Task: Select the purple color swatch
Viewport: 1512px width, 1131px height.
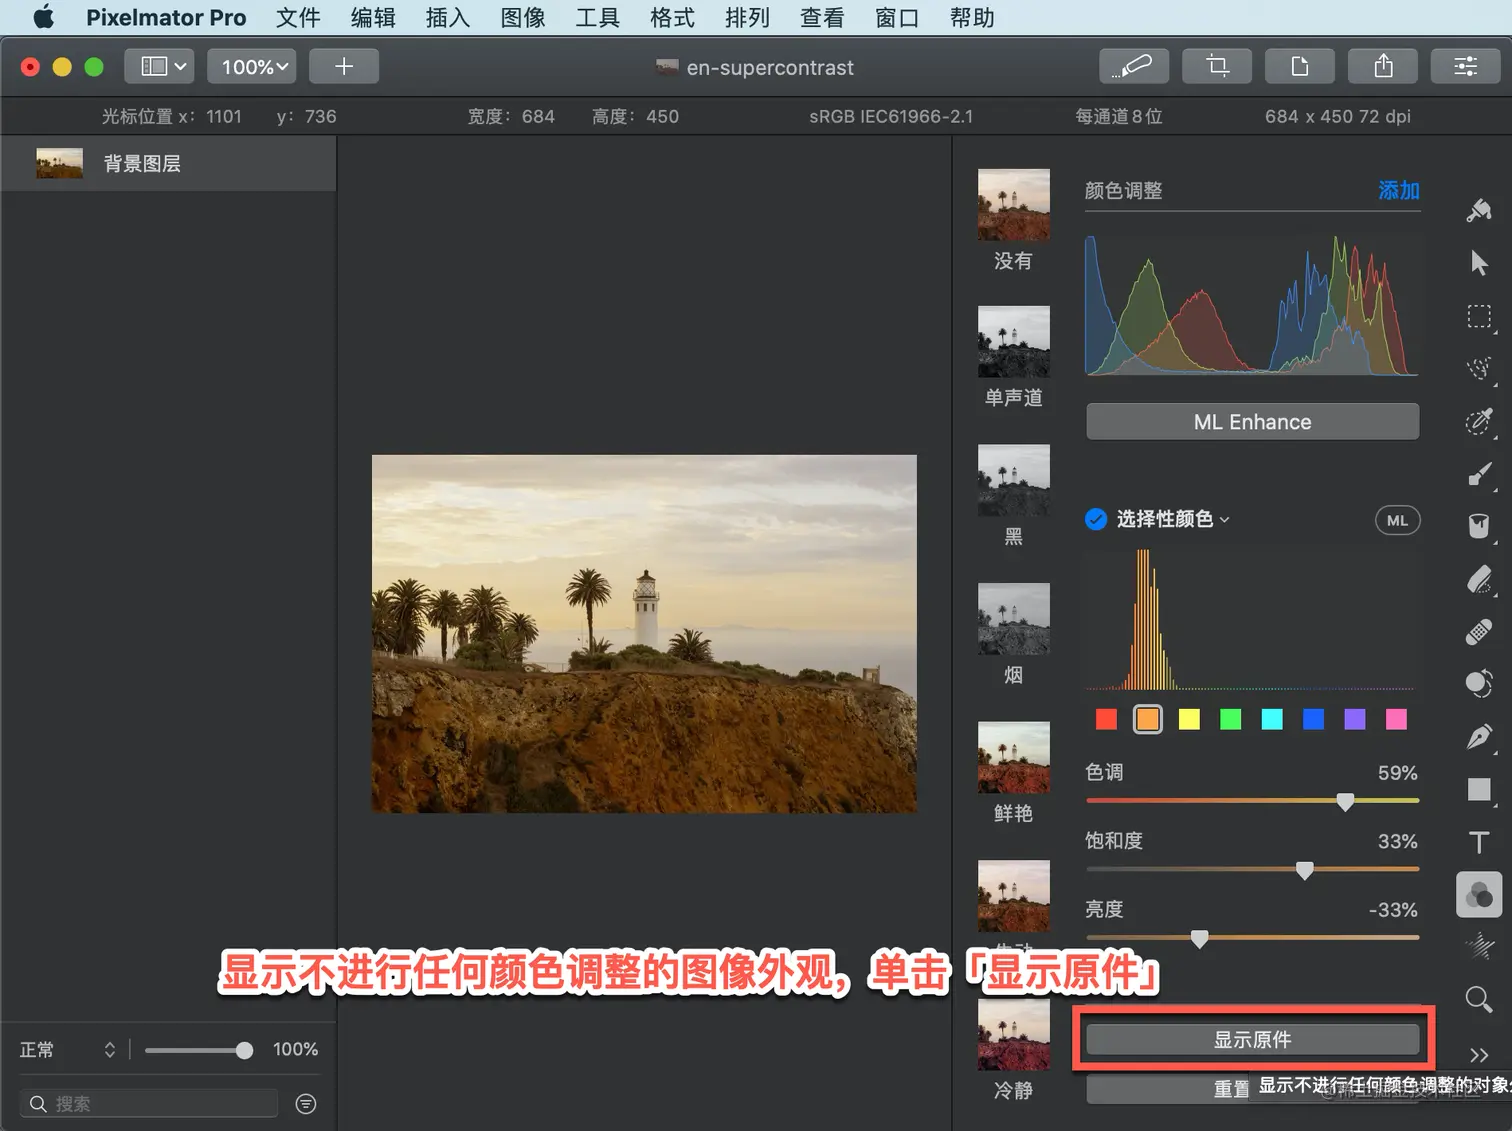Action: point(1355,719)
